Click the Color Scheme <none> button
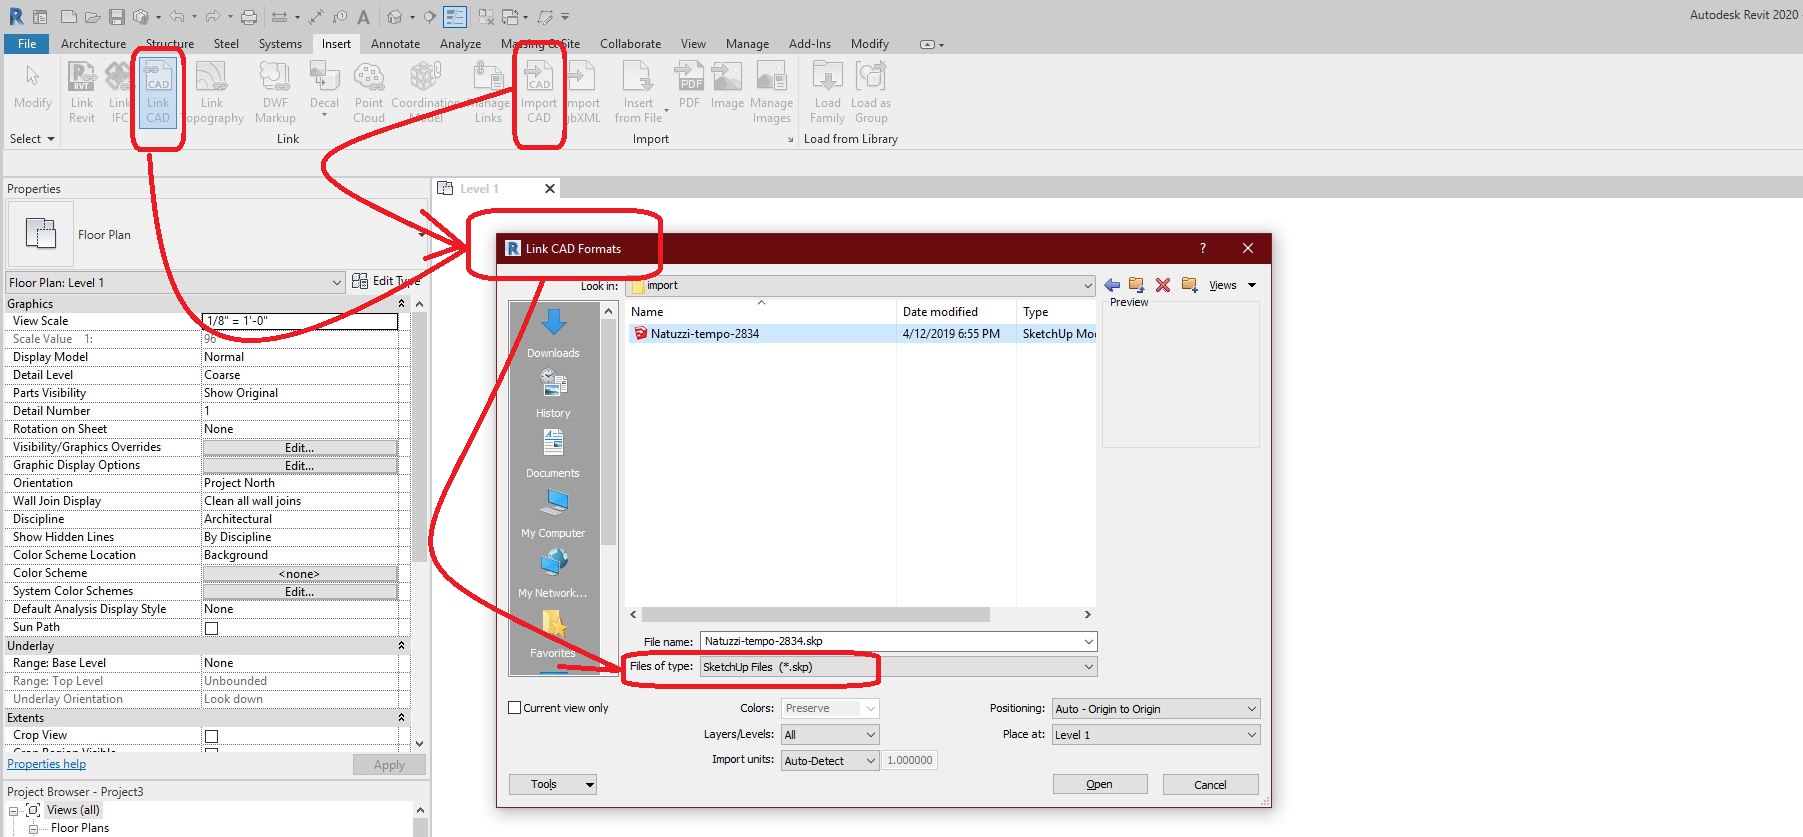This screenshot has height=837, width=1803. tap(300, 574)
